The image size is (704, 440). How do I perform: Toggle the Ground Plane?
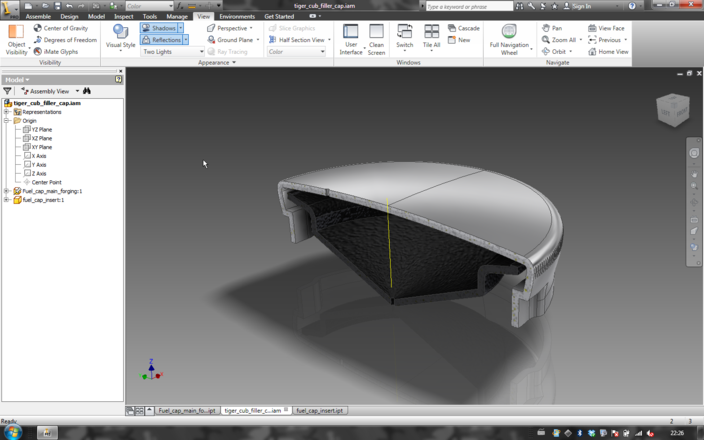click(x=230, y=40)
